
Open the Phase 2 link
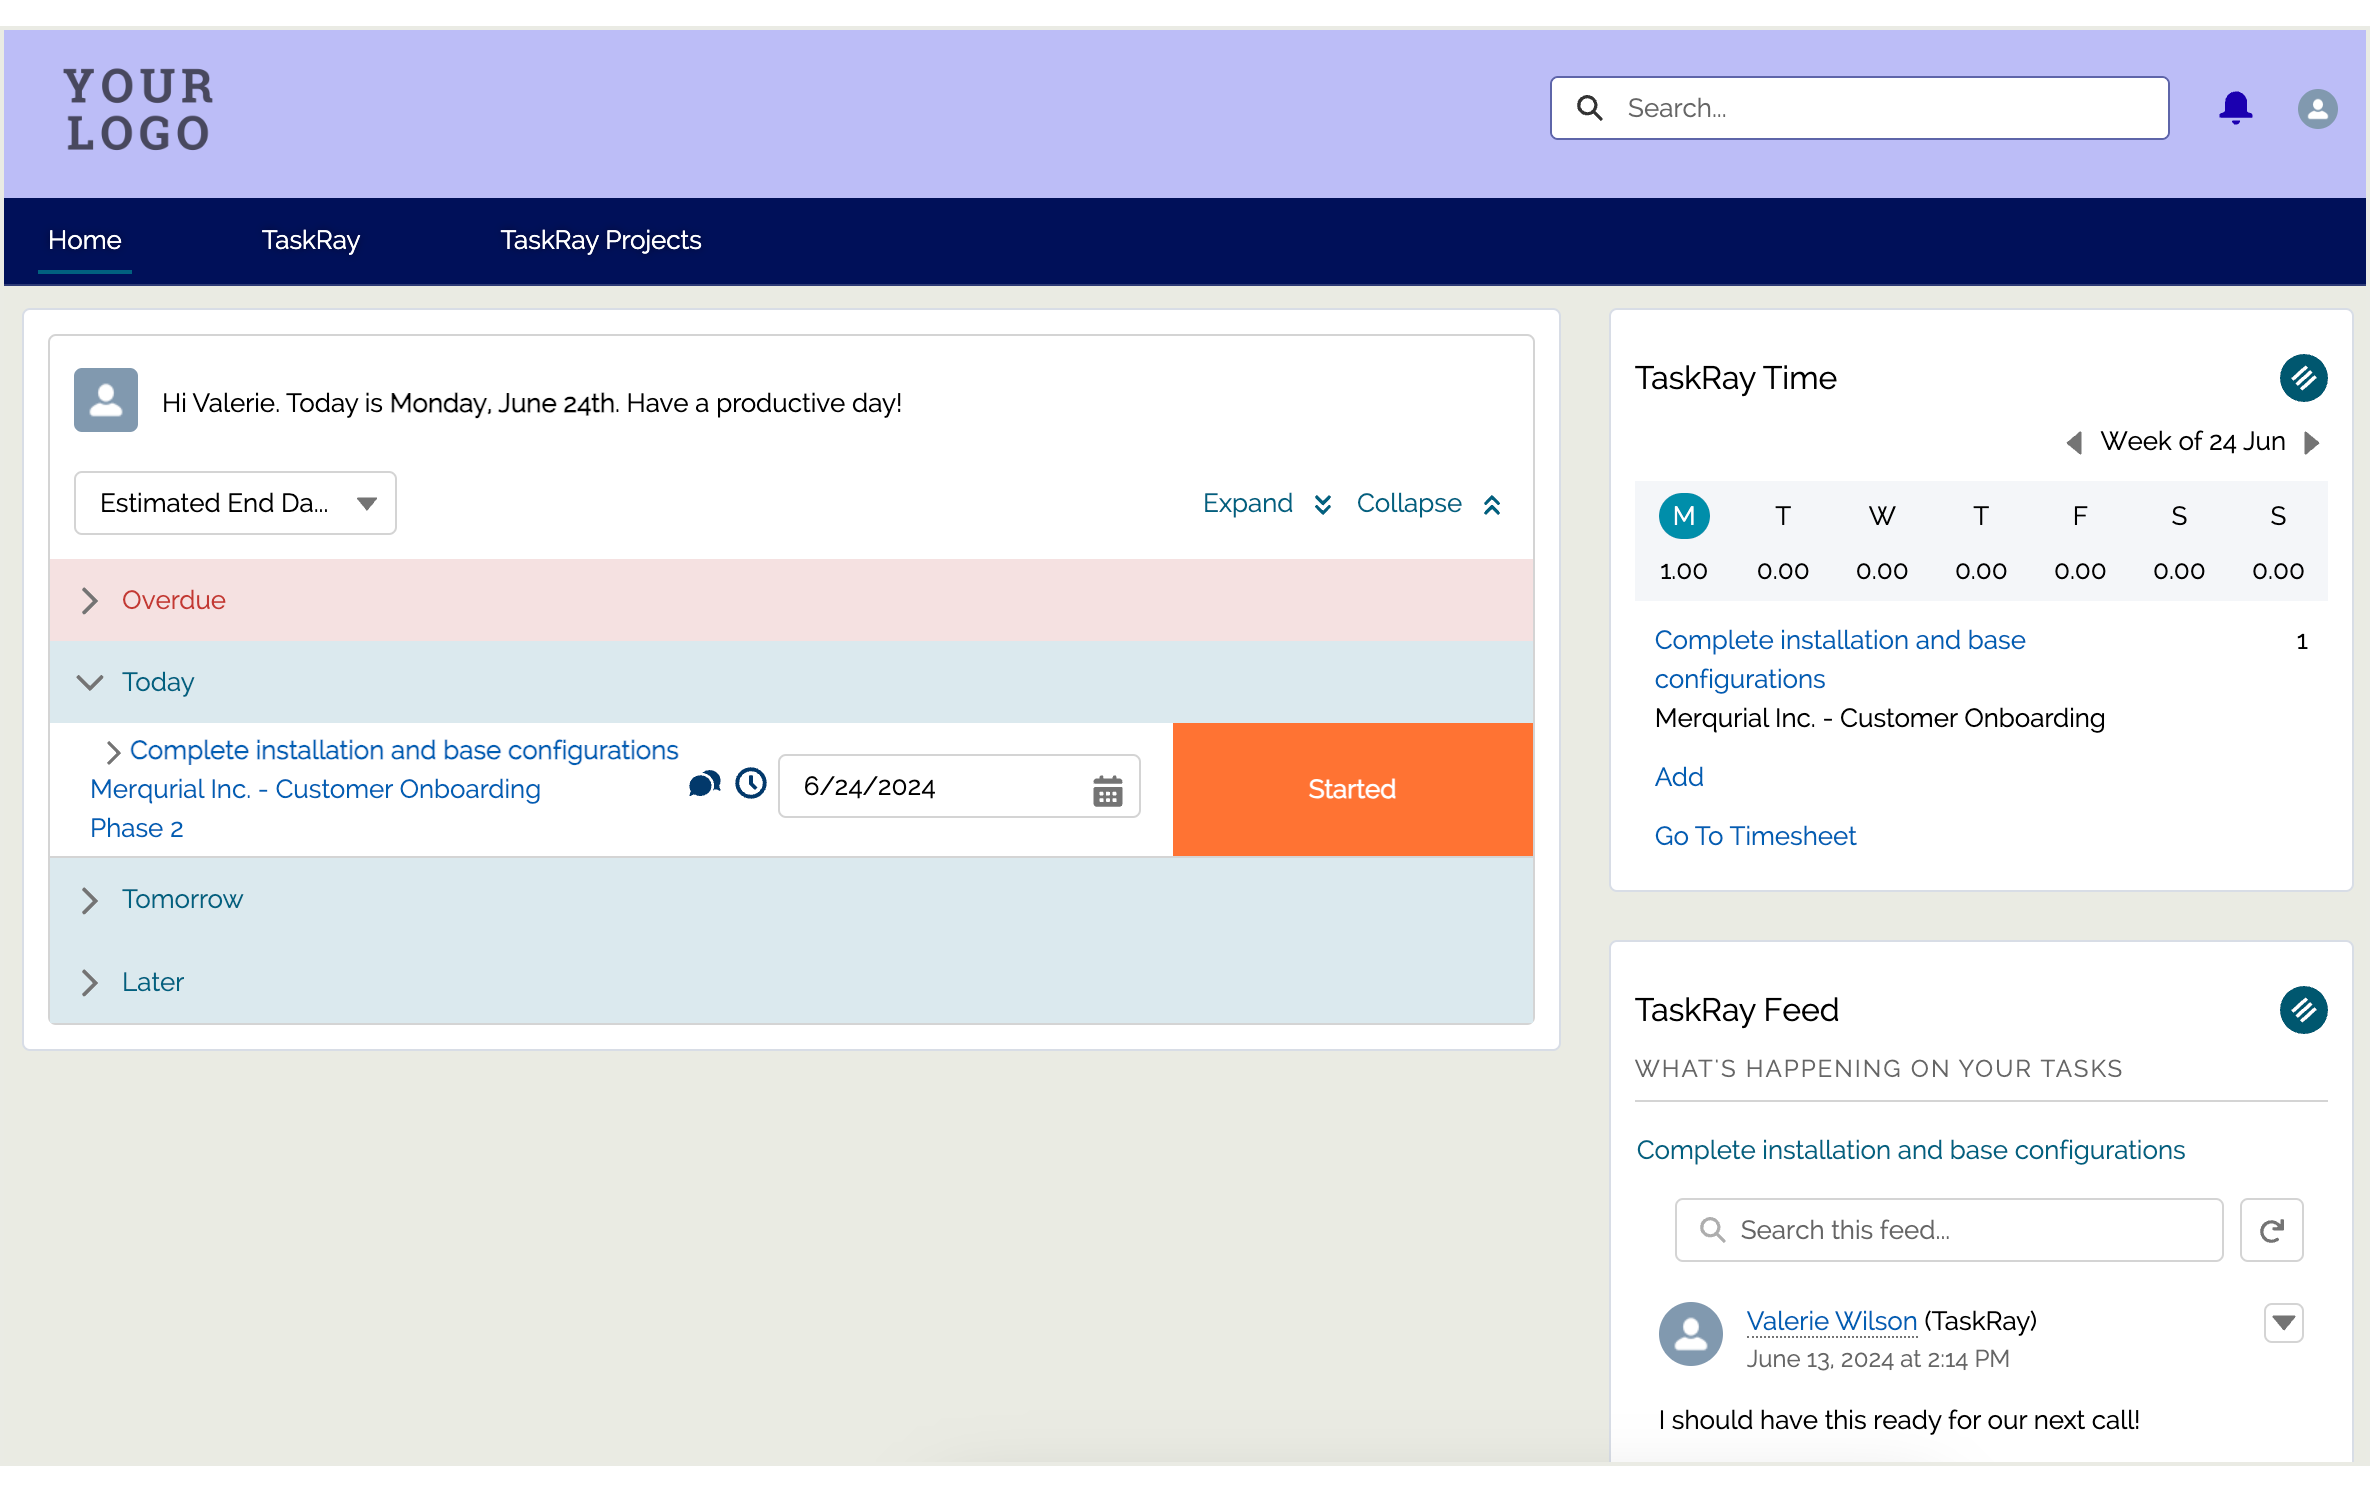click(137, 828)
